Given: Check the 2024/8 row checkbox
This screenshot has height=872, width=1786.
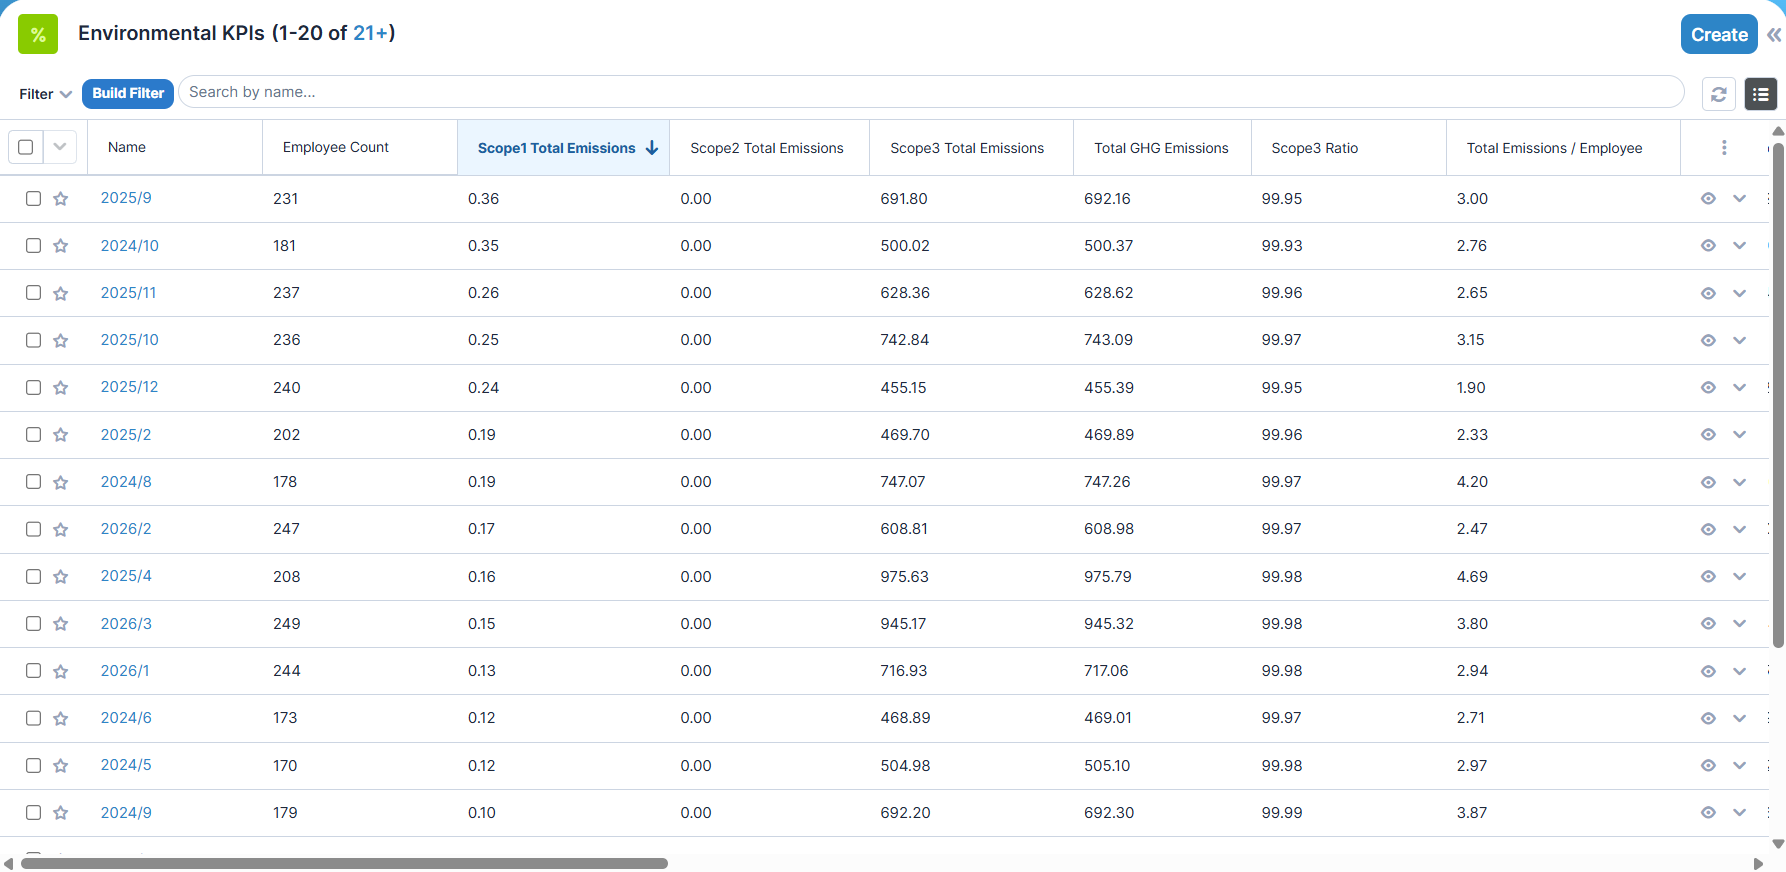Looking at the screenshot, I should (33, 481).
